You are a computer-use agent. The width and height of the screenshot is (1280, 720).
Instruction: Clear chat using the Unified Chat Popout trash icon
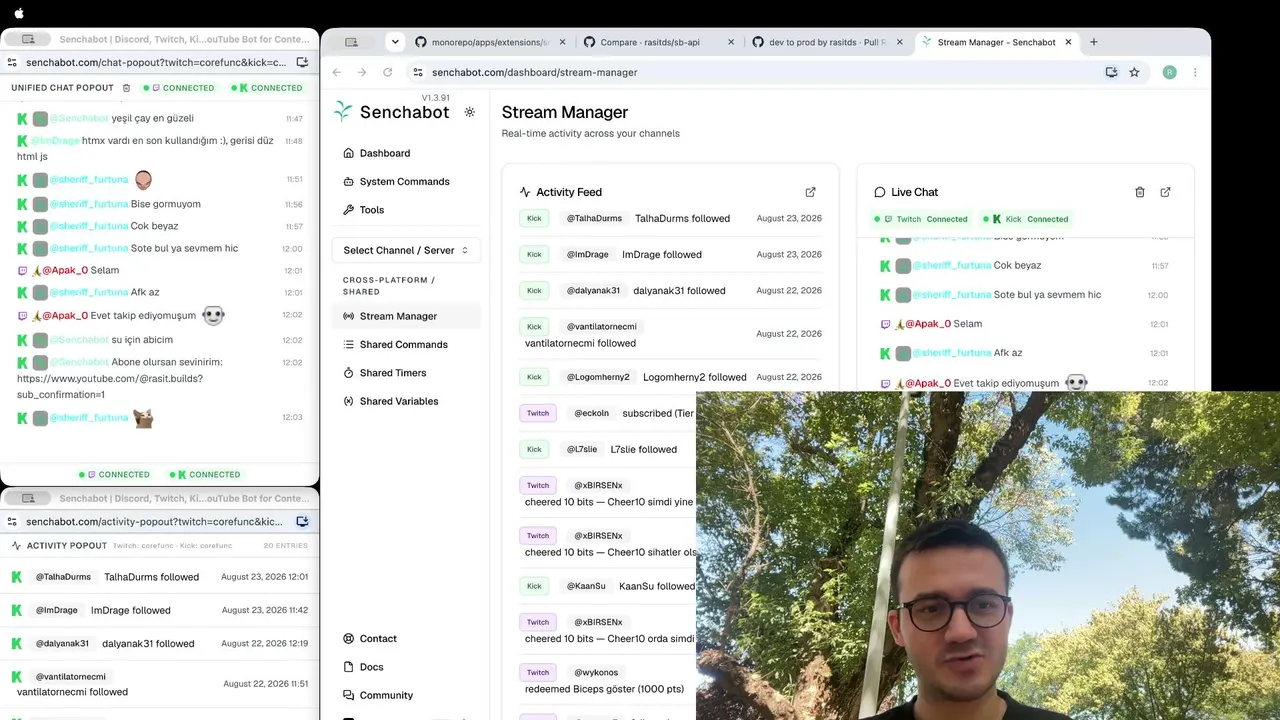[126, 88]
